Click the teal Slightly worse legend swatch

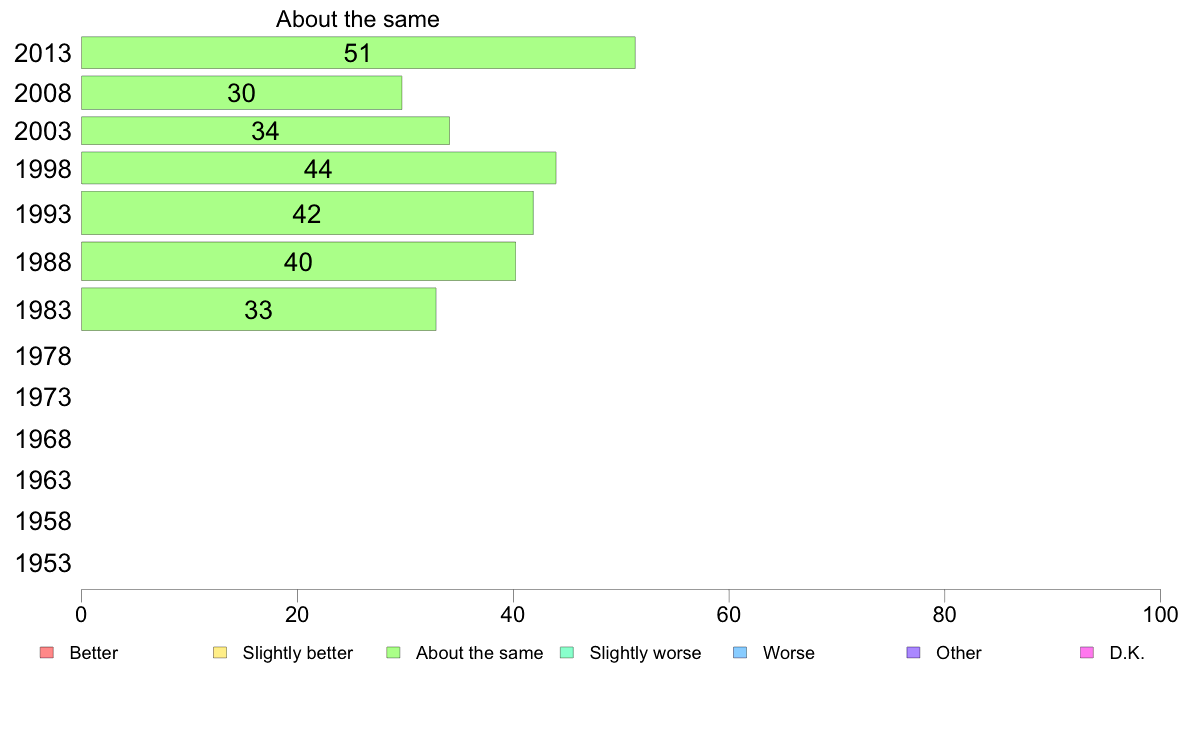[567, 653]
